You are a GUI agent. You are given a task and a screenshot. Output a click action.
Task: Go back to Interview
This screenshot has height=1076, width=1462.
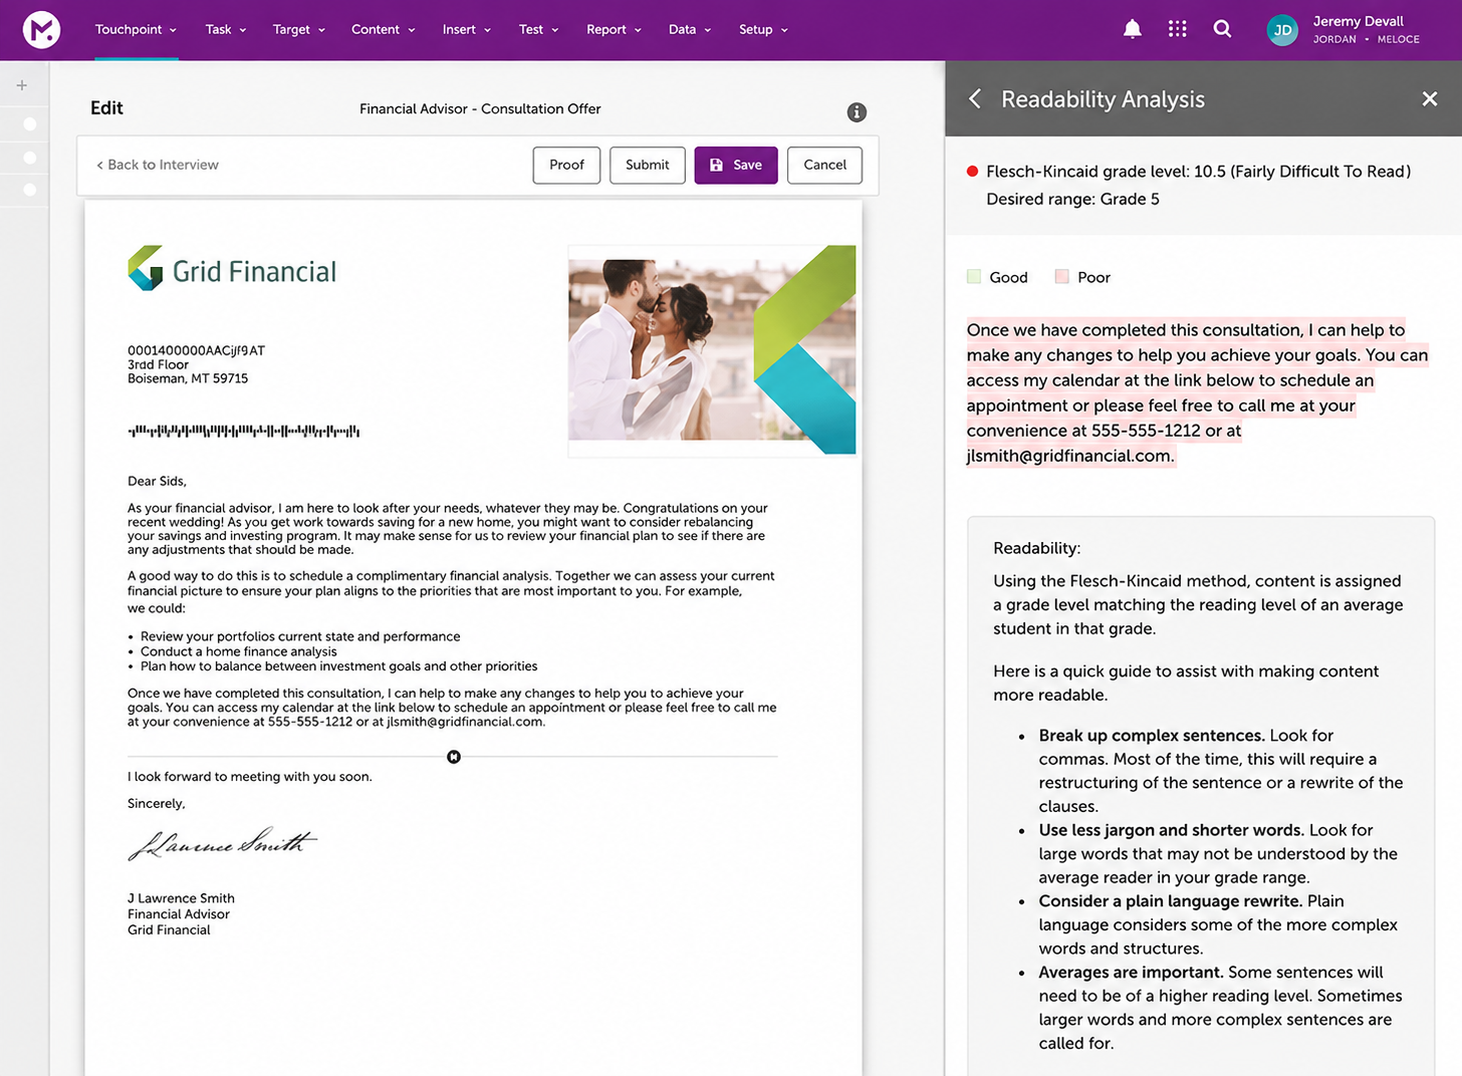(x=157, y=165)
